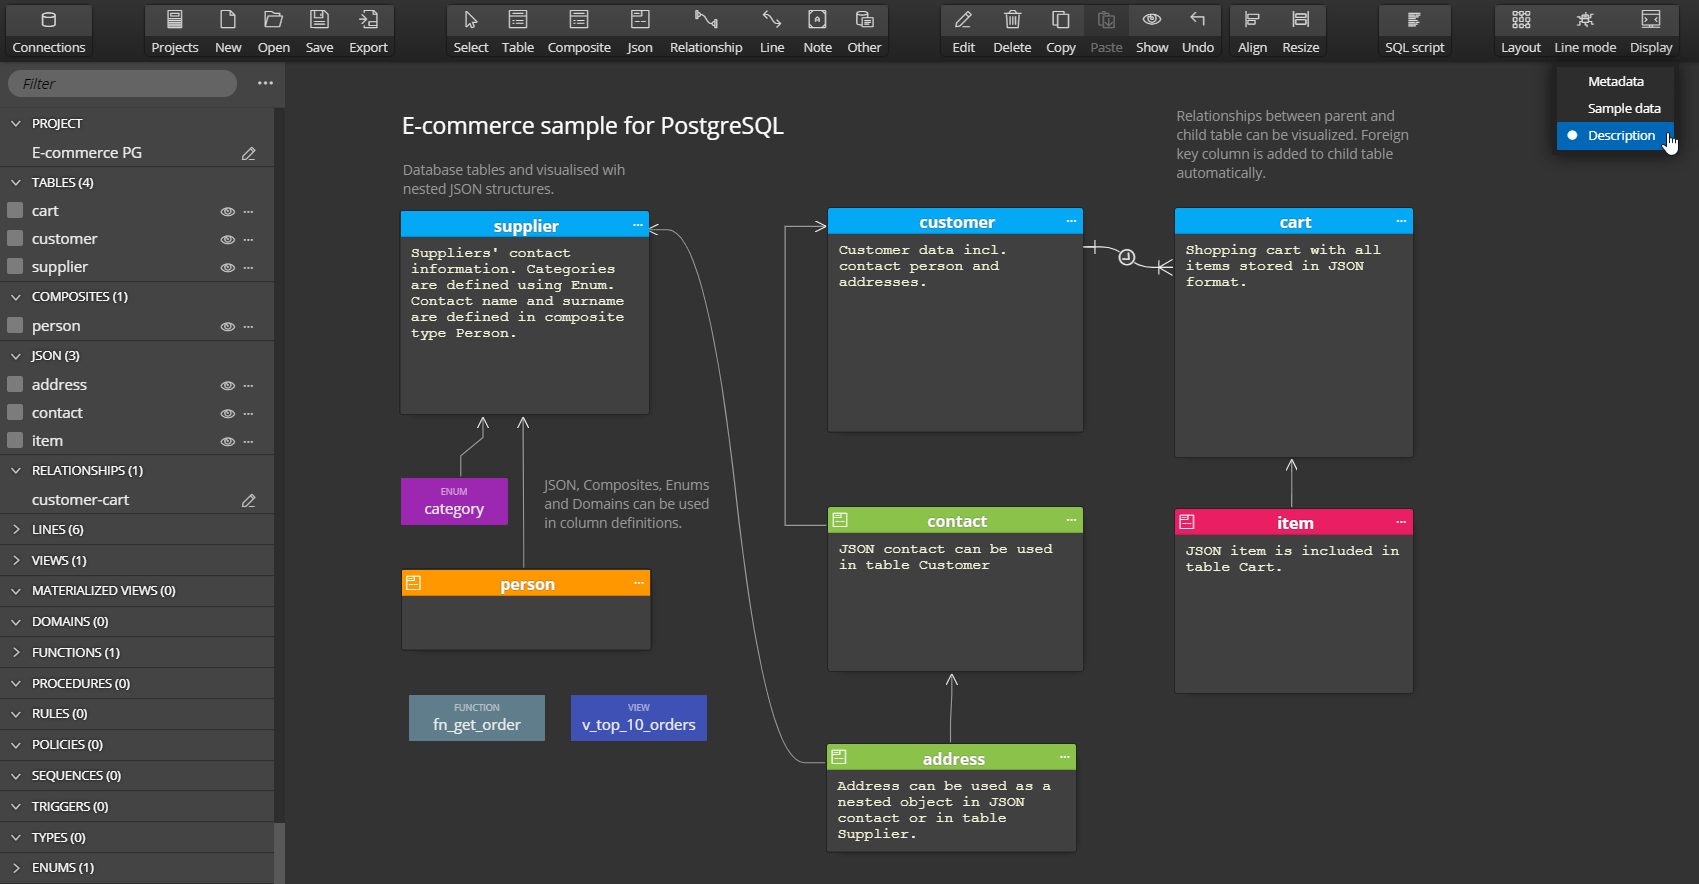The image size is (1699, 884).
Task: Choose the Table tool
Action: point(518,31)
